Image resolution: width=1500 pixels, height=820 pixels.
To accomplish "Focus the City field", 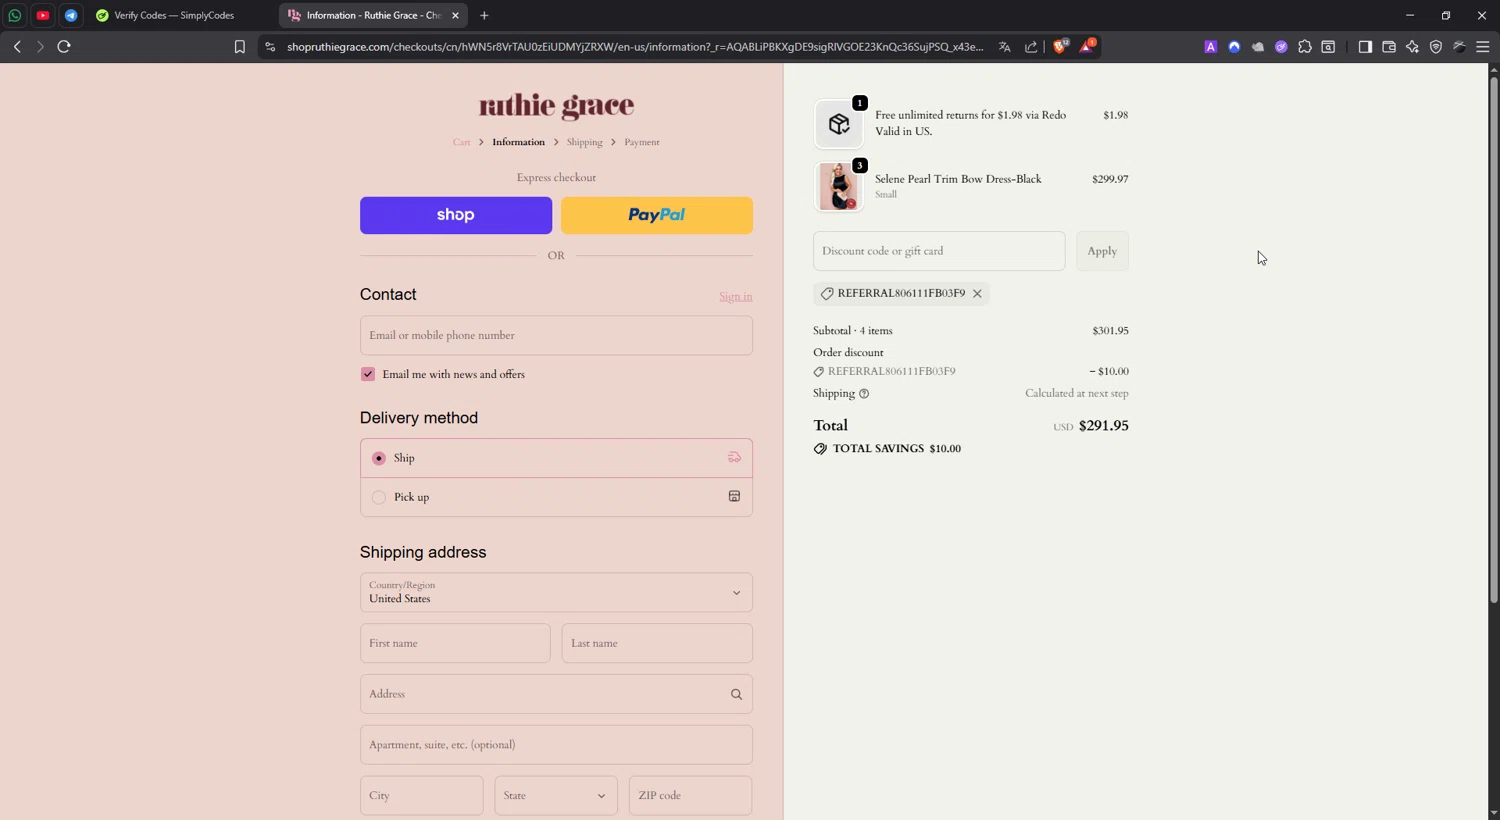I will point(421,796).
